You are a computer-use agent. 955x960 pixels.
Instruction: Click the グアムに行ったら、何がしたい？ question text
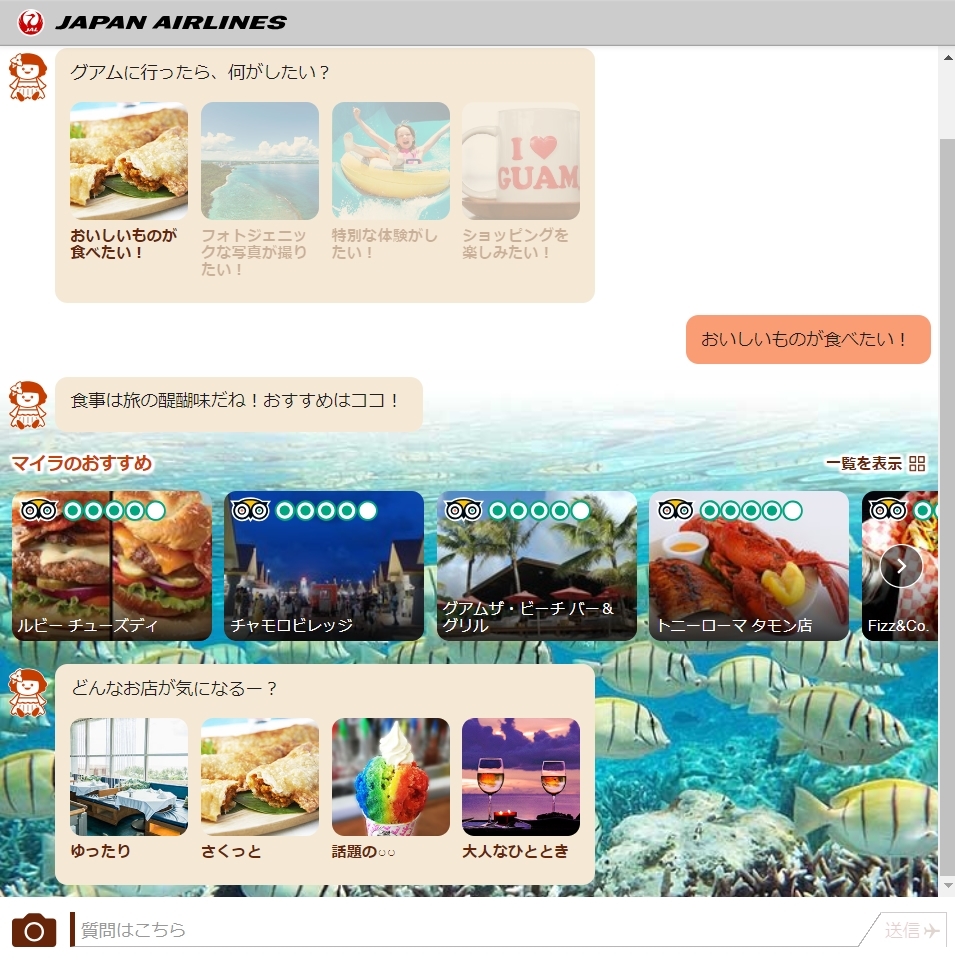[200, 72]
